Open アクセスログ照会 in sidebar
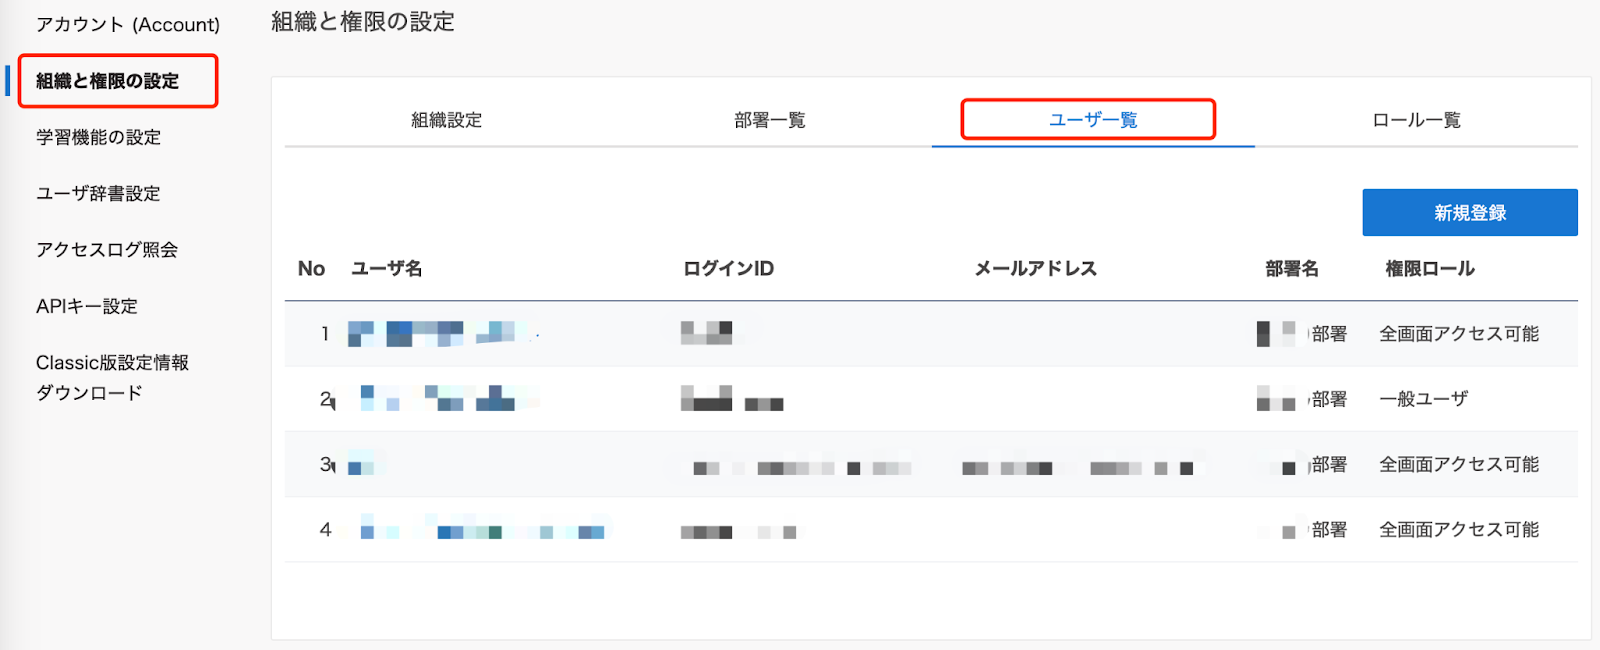Screen dimensions: 1600x650 tap(106, 249)
